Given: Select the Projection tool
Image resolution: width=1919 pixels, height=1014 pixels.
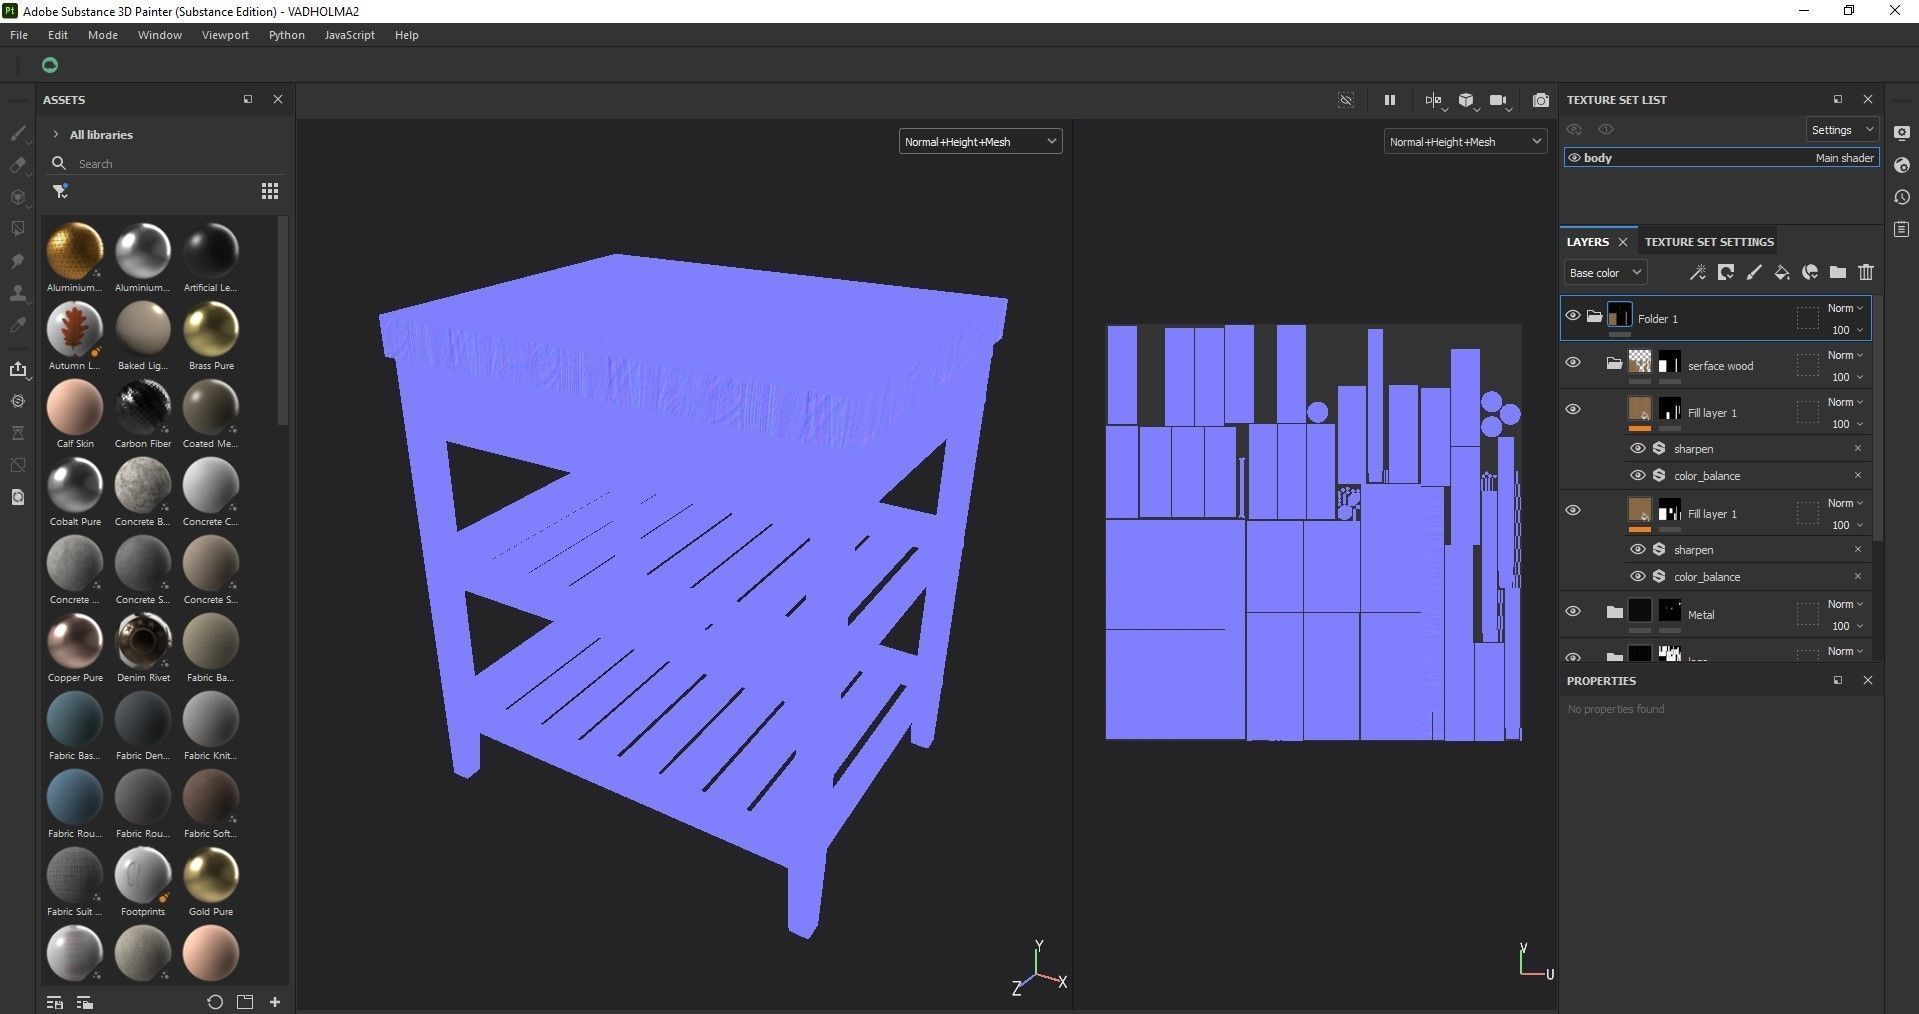Looking at the screenshot, I should (18, 197).
